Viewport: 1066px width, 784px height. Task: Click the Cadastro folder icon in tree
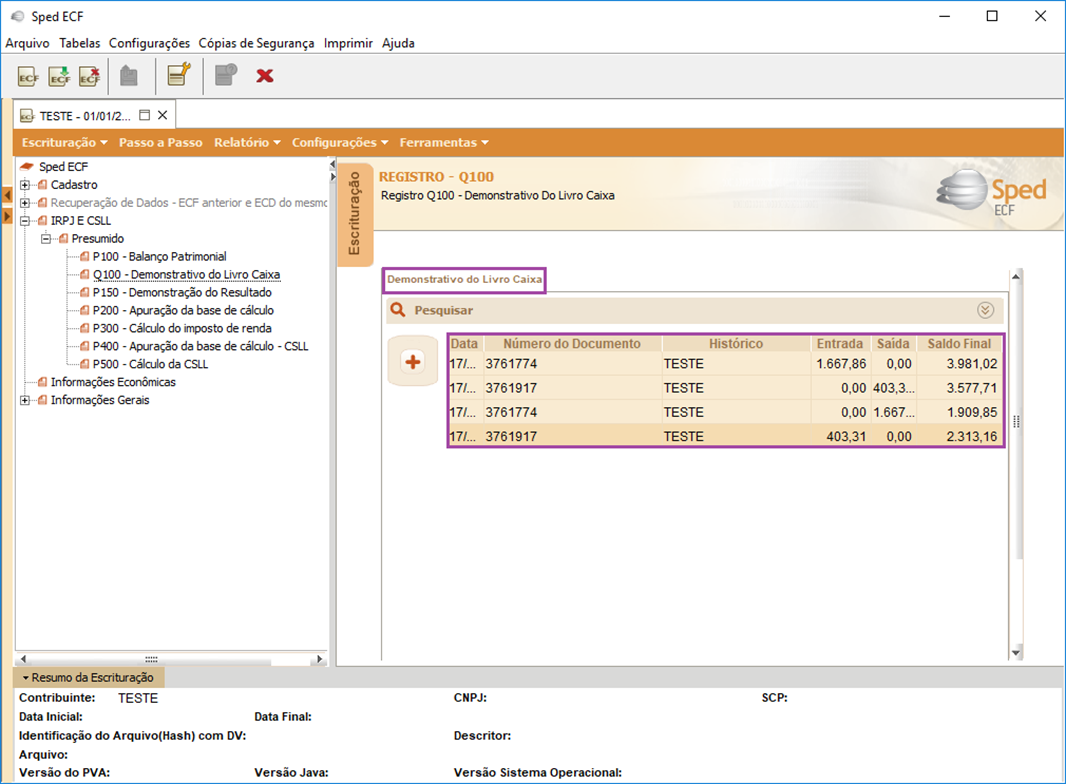43,185
